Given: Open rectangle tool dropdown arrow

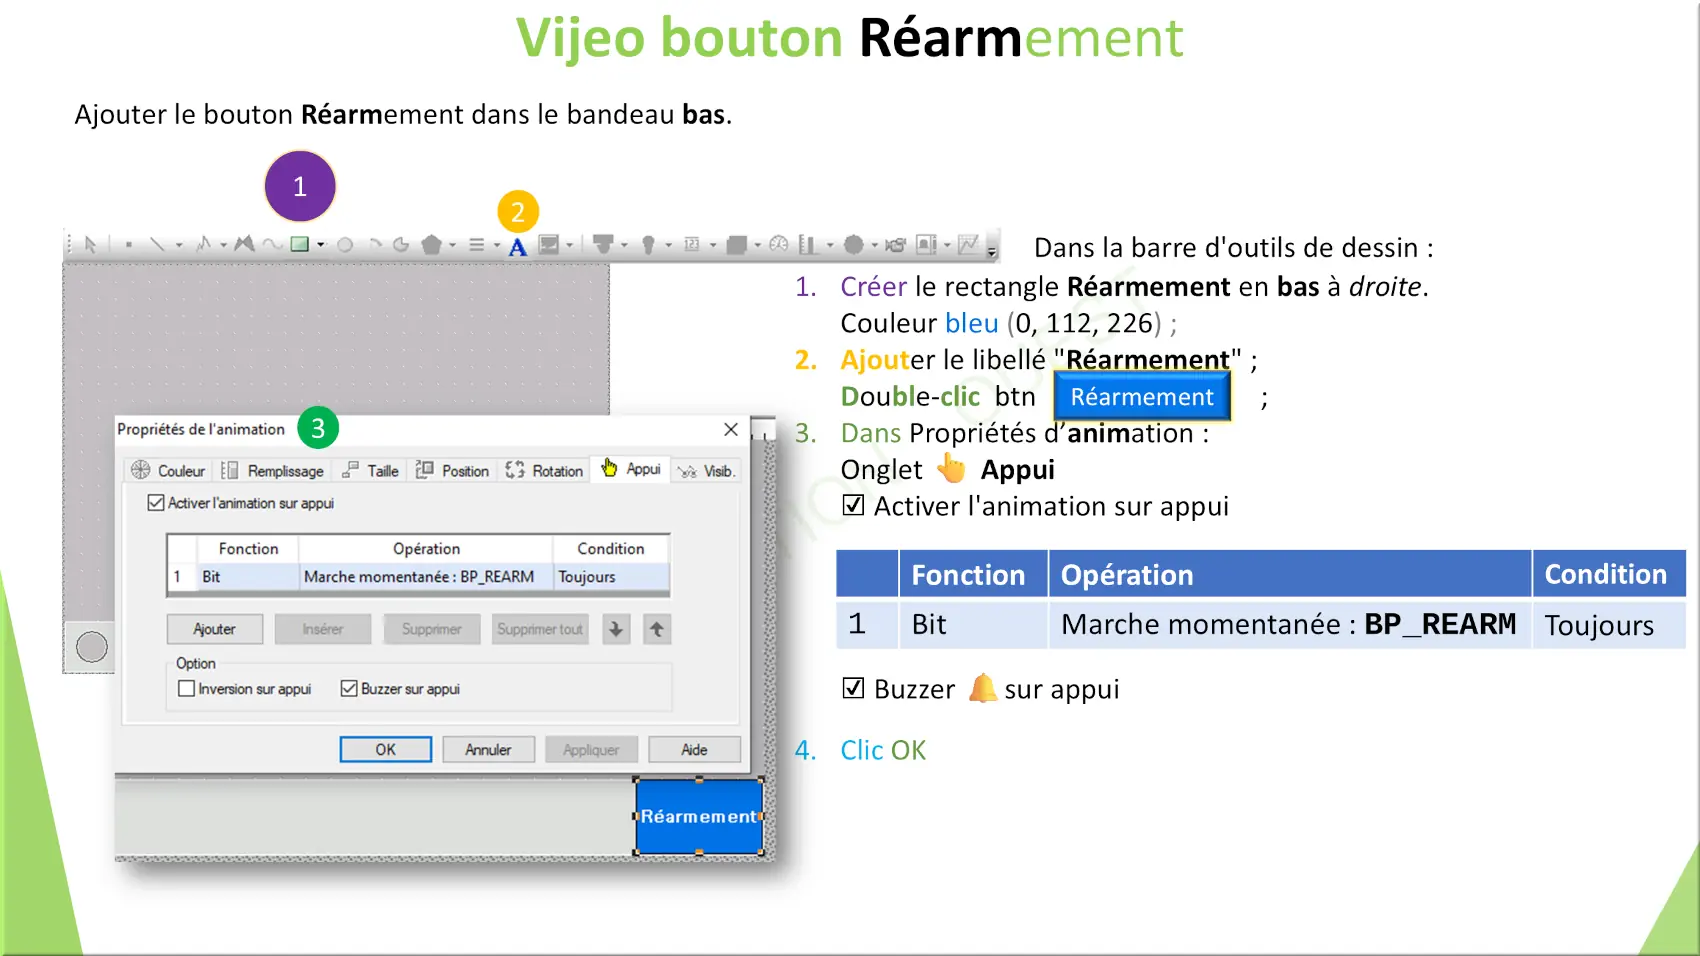Looking at the screenshot, I should [x=321, y=245].
